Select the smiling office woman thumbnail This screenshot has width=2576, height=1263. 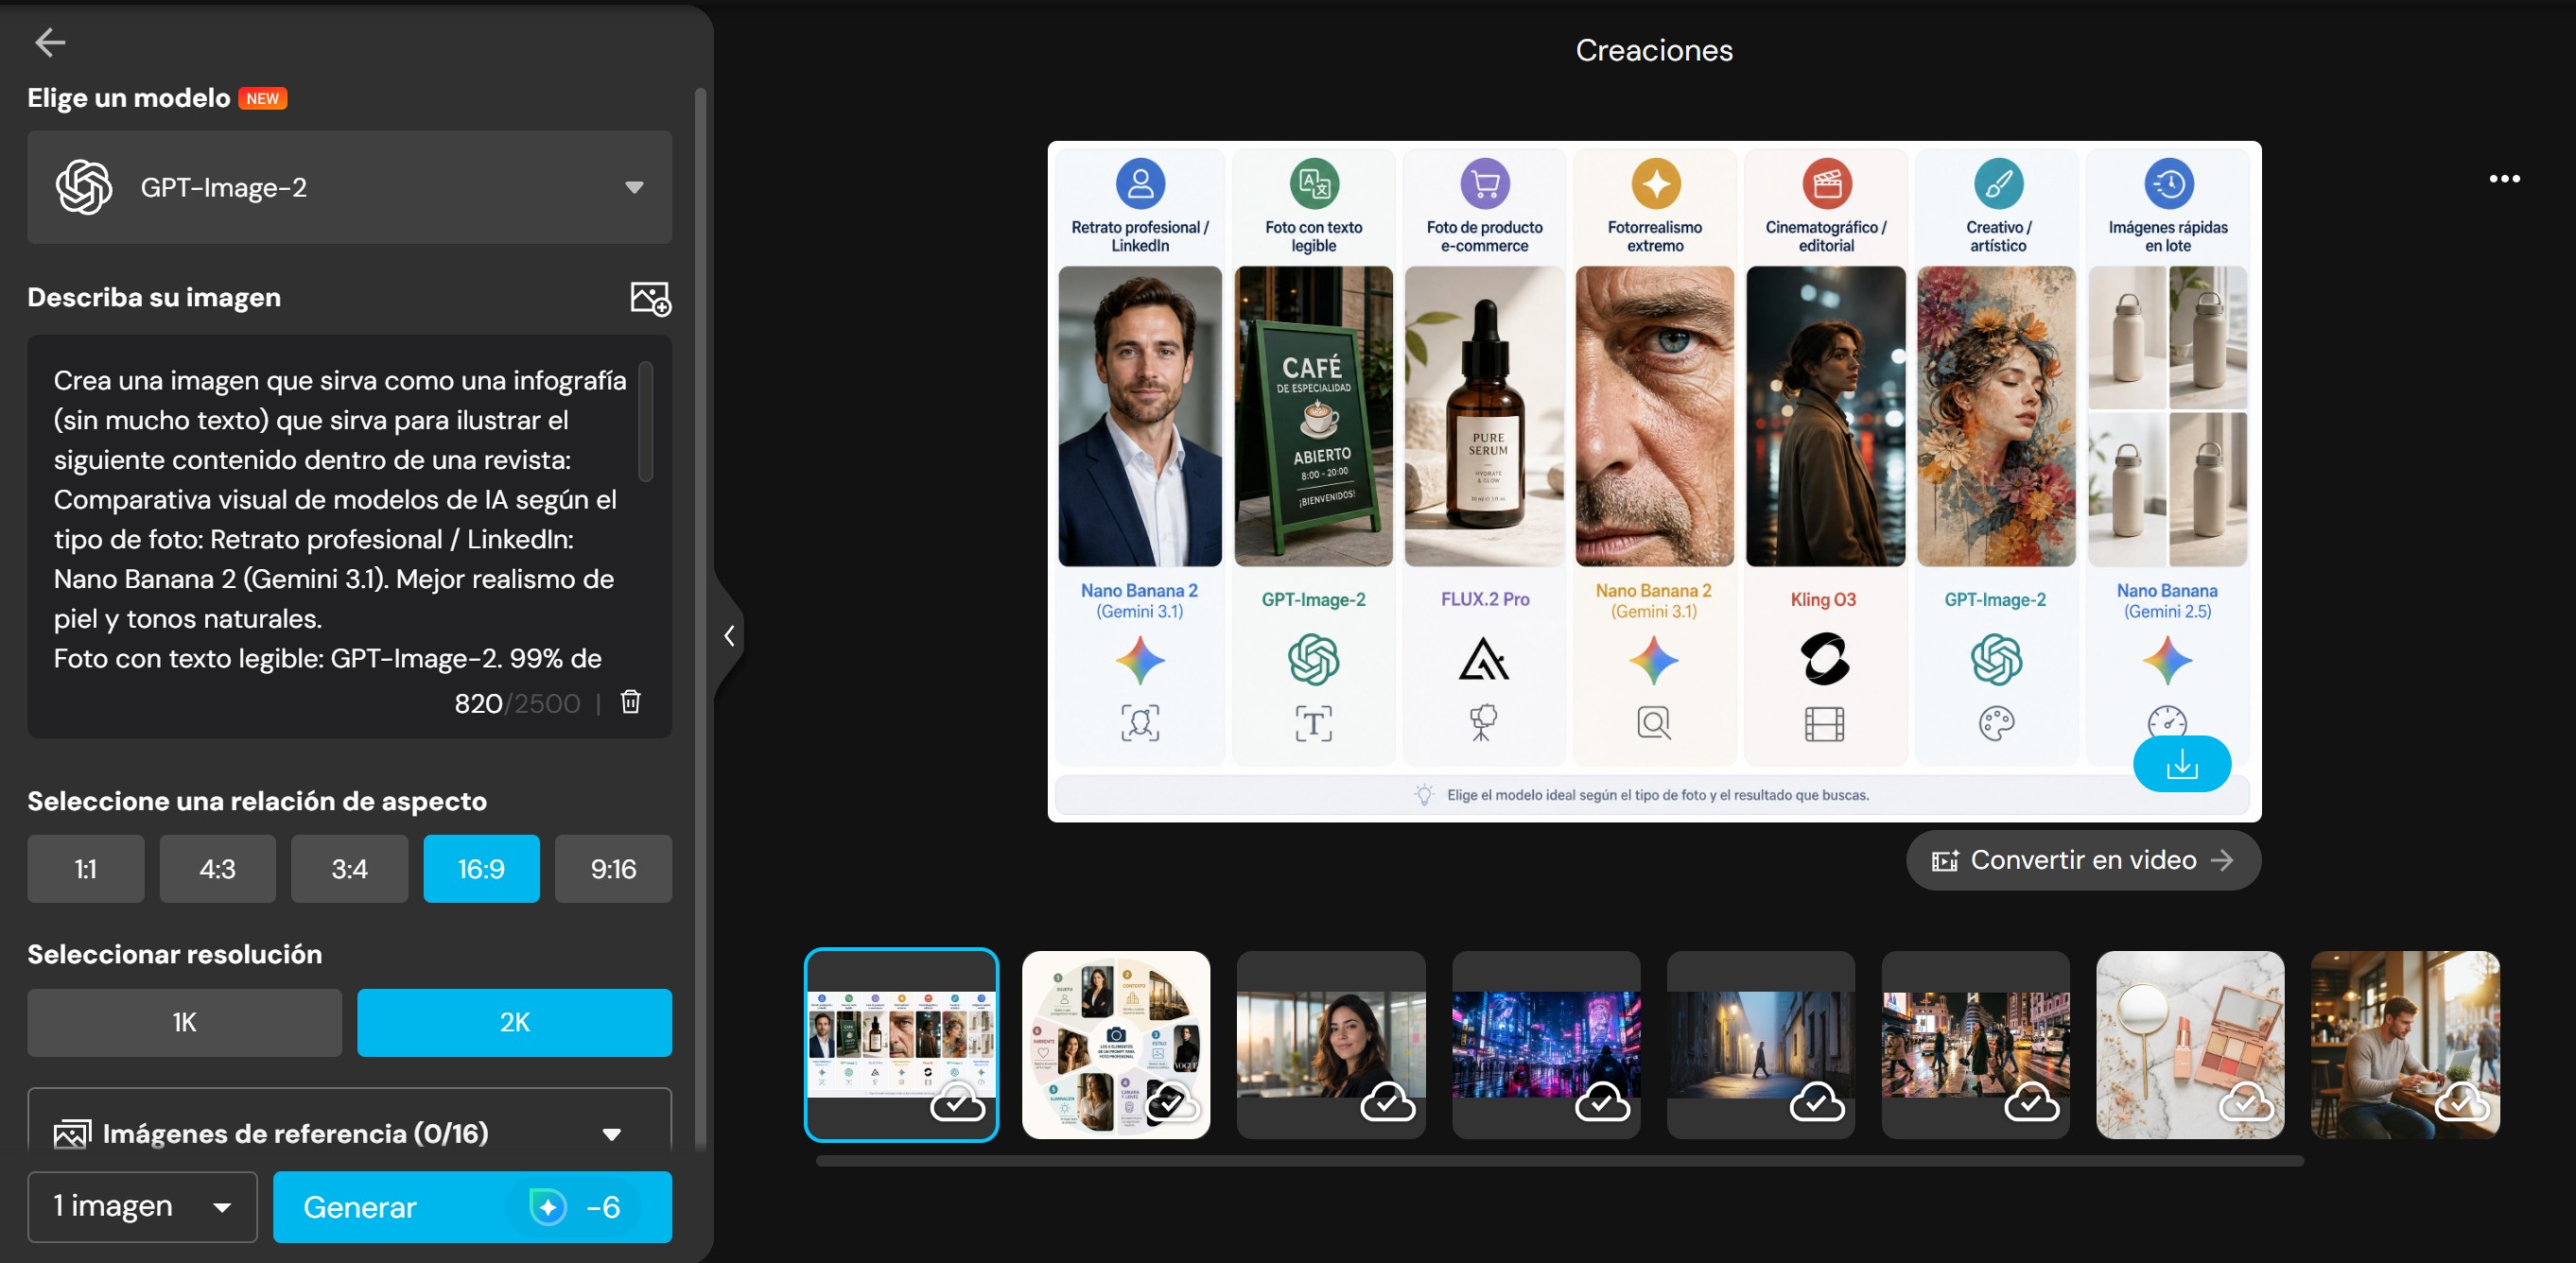pyautogui.click(x=1331, y=1045)
